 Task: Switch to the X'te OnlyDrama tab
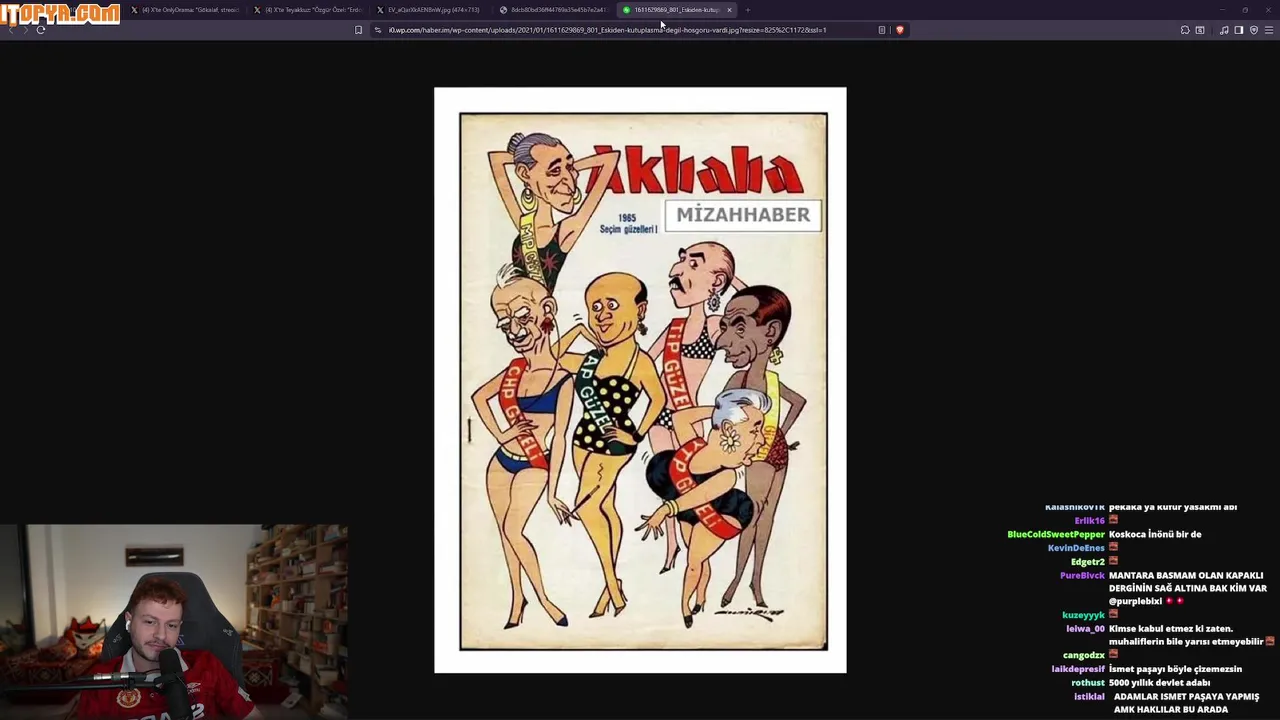pyautogui.click(x=186, y=10)
